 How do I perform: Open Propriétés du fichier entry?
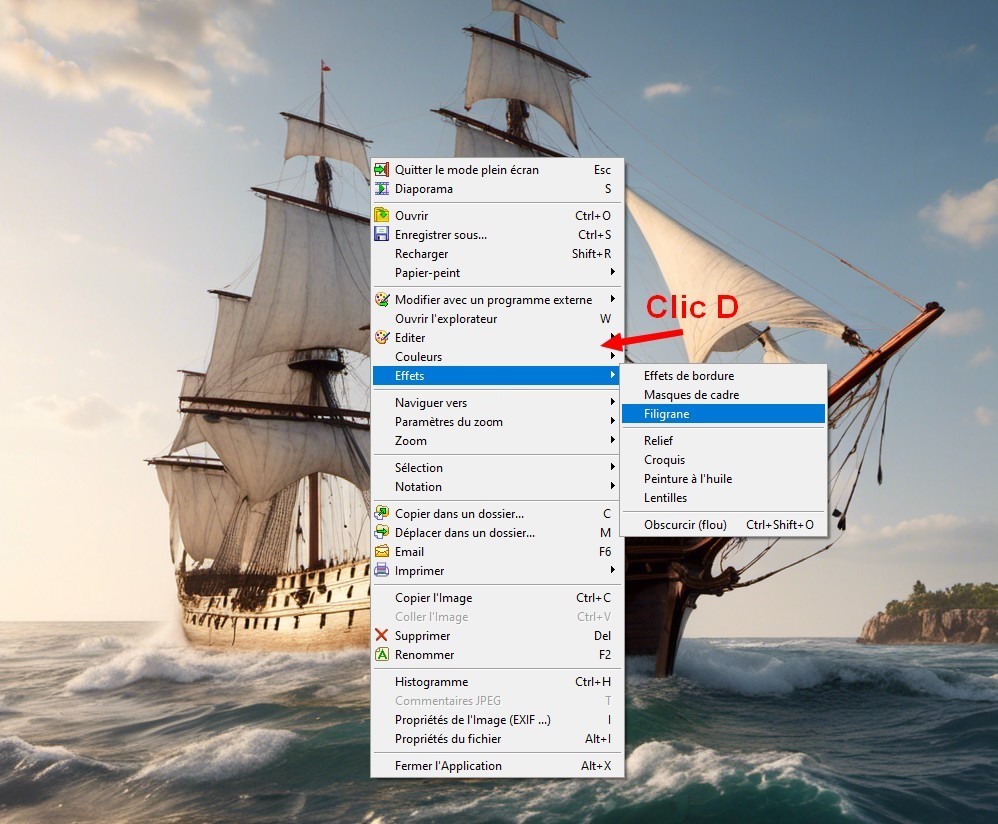click(x=496, y=739)
